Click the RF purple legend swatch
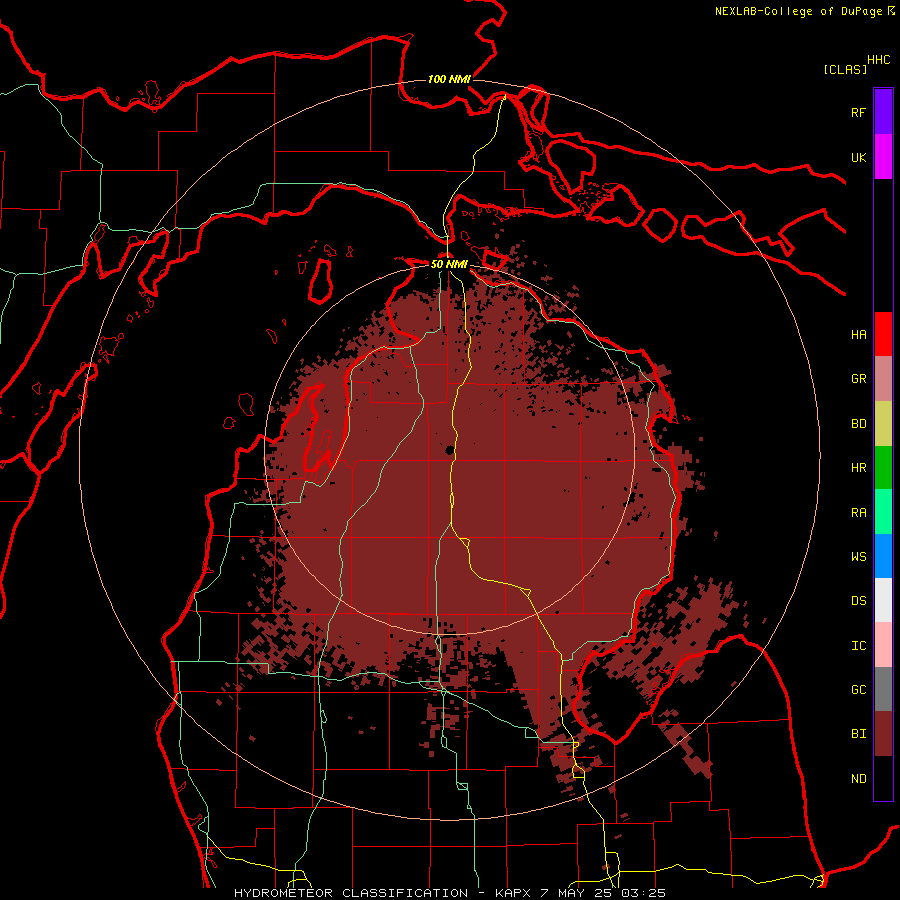This screenshot has height=900, width=900. click(x=883, y=111)
